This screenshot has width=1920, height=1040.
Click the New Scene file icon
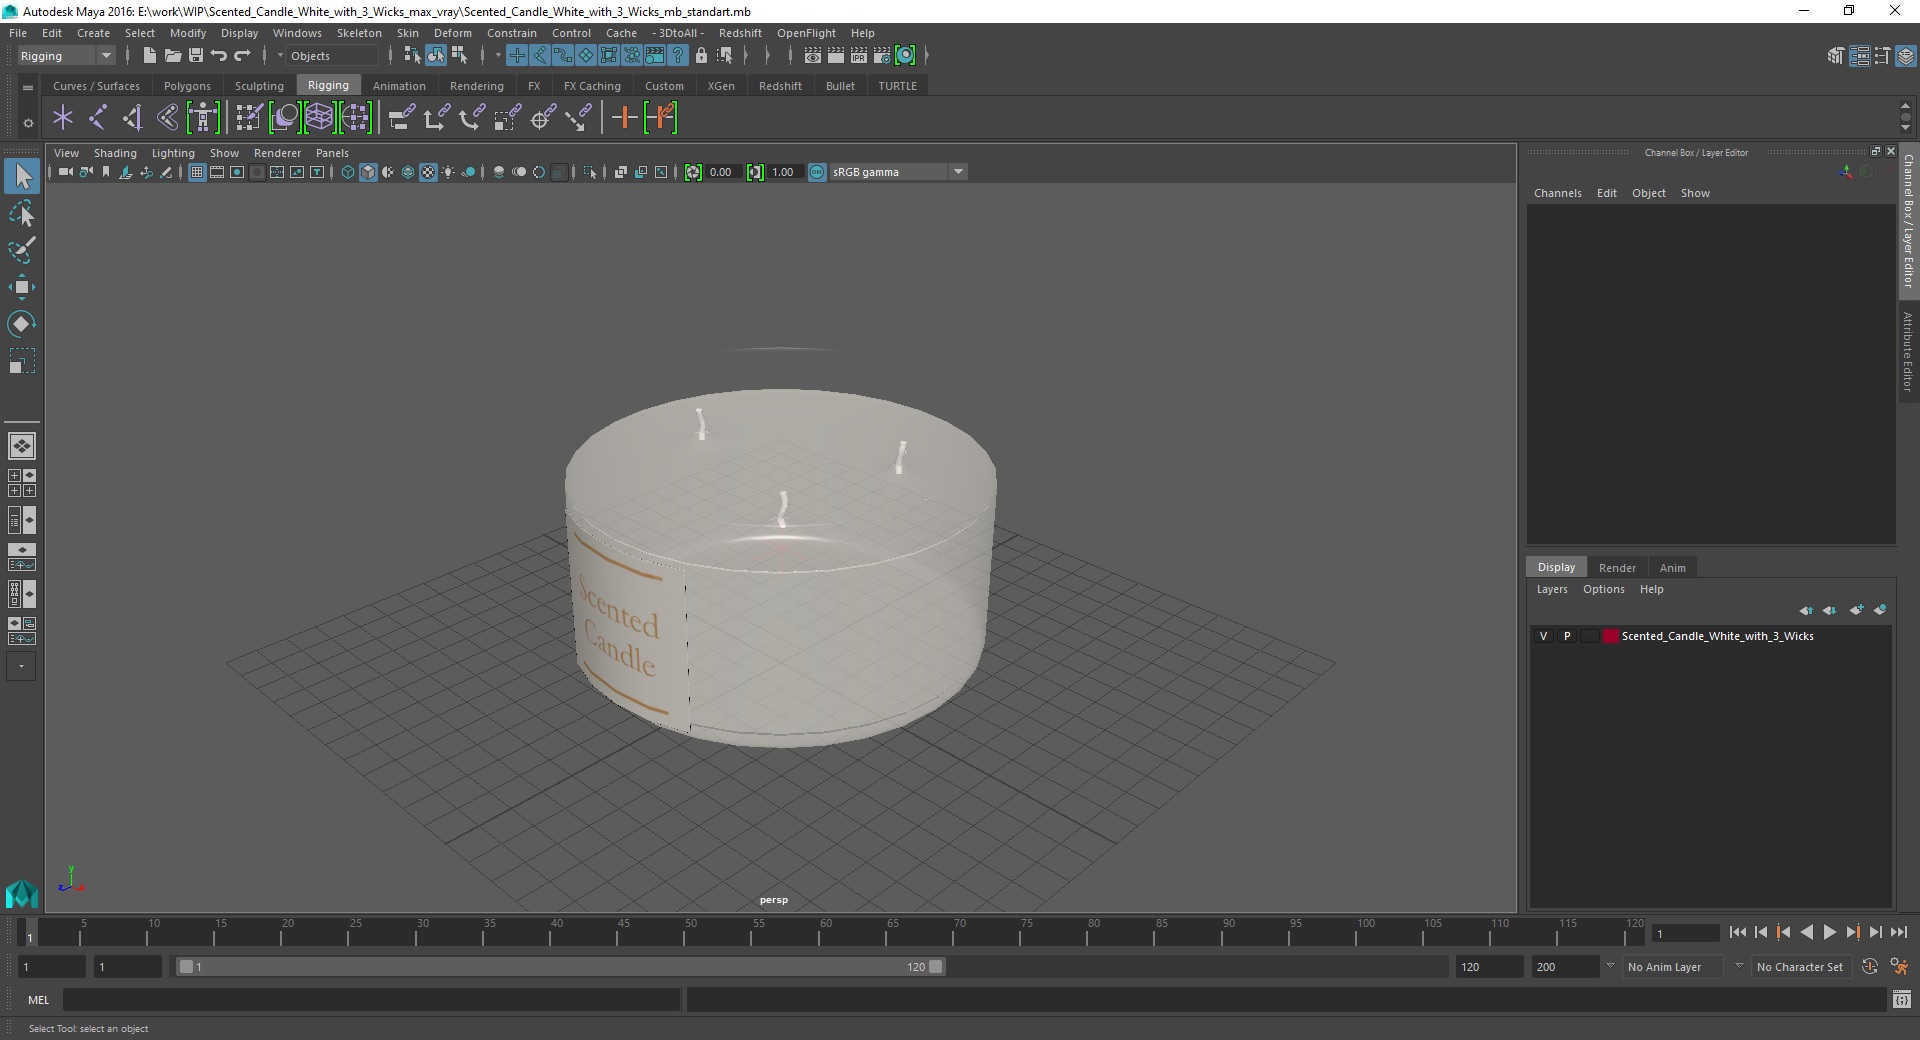click(149, 56)
